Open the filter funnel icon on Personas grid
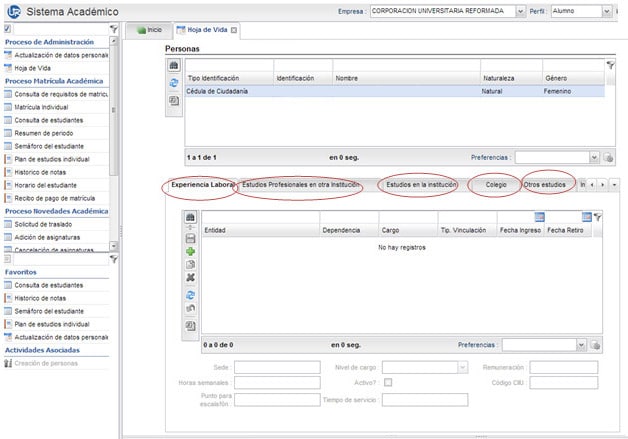This screenshot has height=439, width=628. click(x=610, y=65)
